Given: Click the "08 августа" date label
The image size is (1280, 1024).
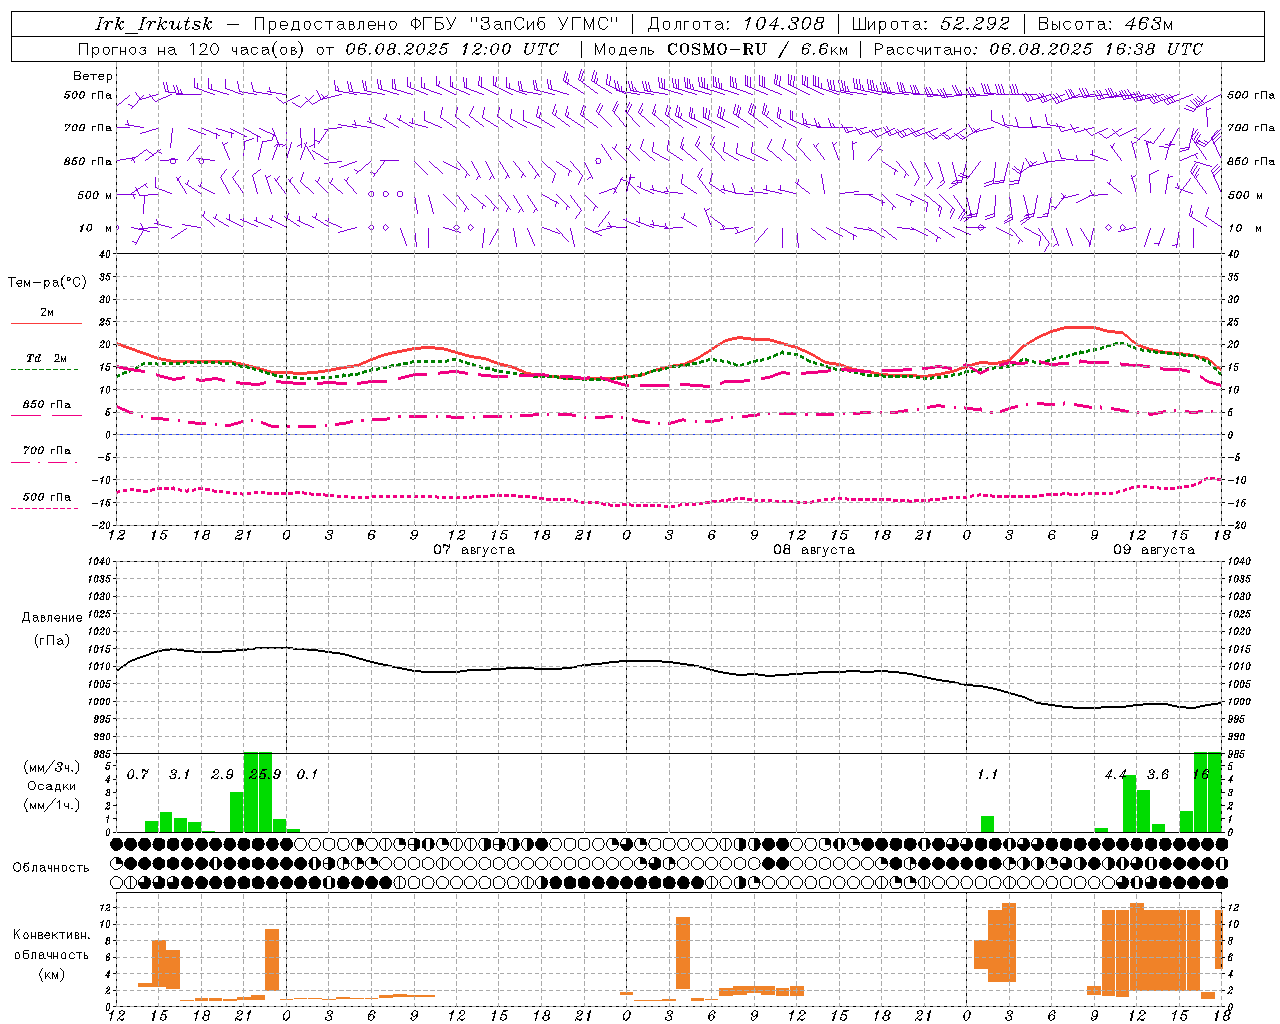Looking at the screenshot, I should click(x=814, y=550).
